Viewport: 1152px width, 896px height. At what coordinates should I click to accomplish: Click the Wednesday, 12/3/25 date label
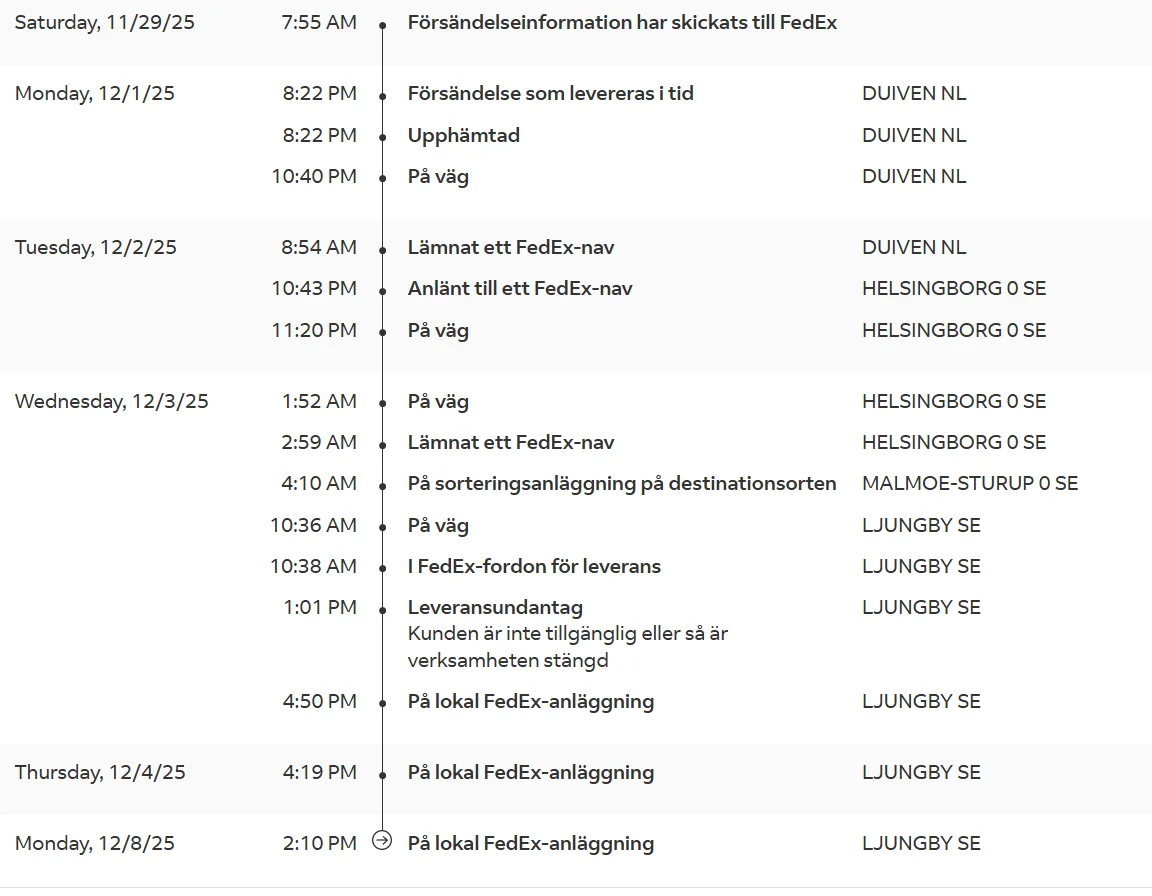click(x=112, y=402)
